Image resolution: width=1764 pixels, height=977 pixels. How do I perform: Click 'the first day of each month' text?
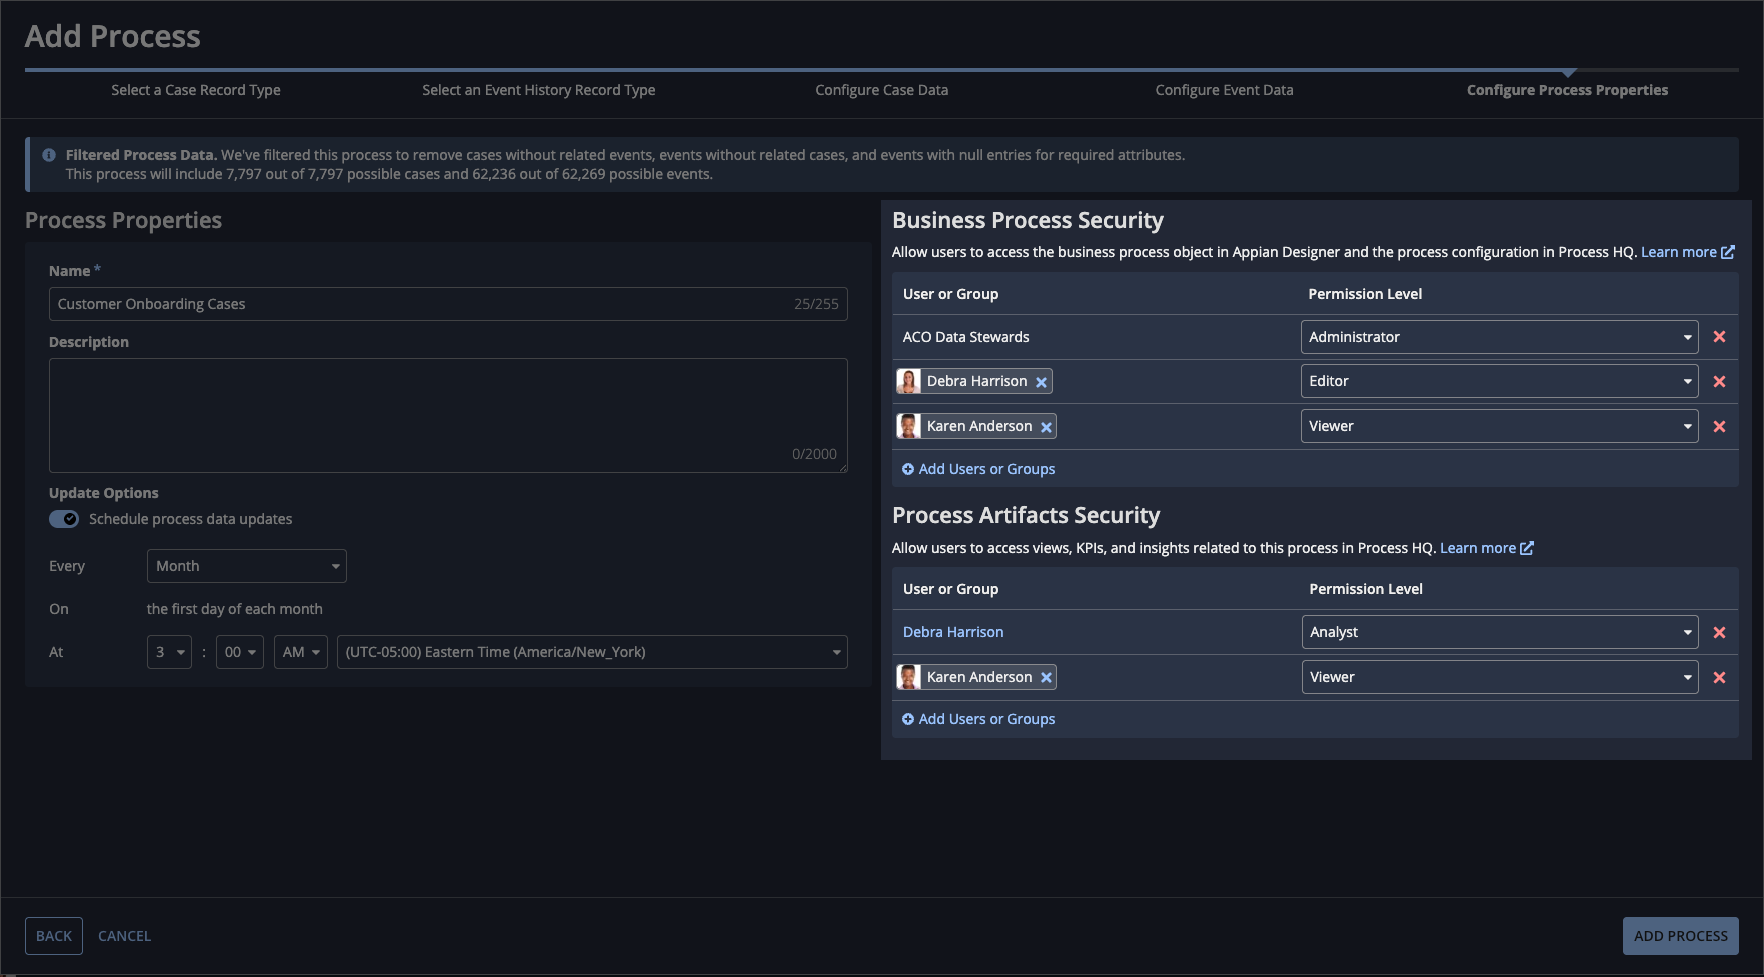tap(235, 609)
